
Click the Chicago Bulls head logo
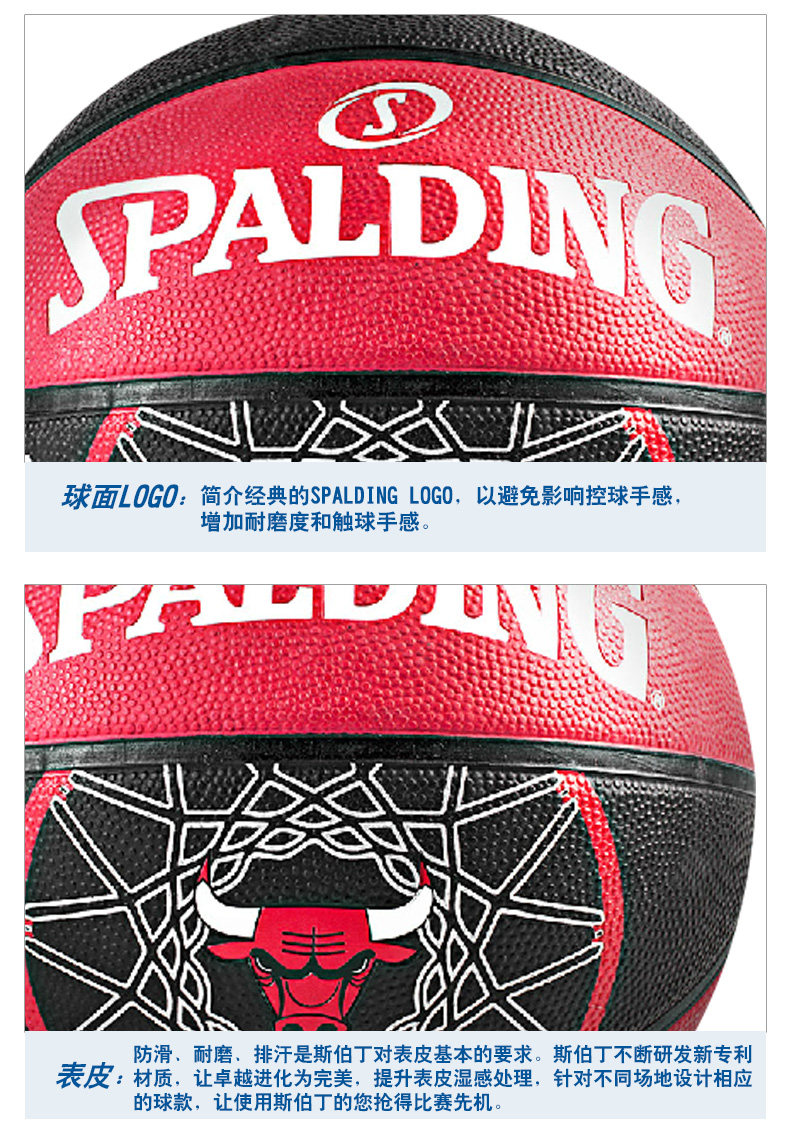tap(313, 955)
